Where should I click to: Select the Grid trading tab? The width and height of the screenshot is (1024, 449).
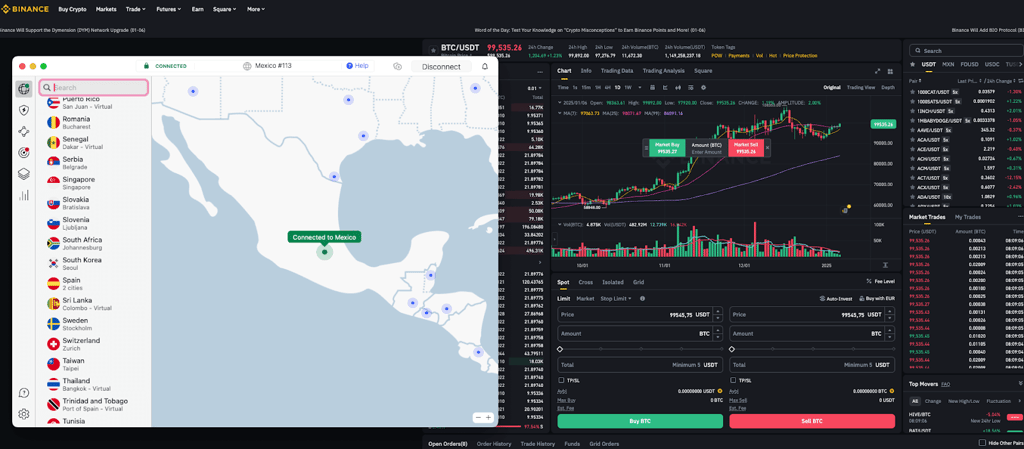tap(638, 282)
